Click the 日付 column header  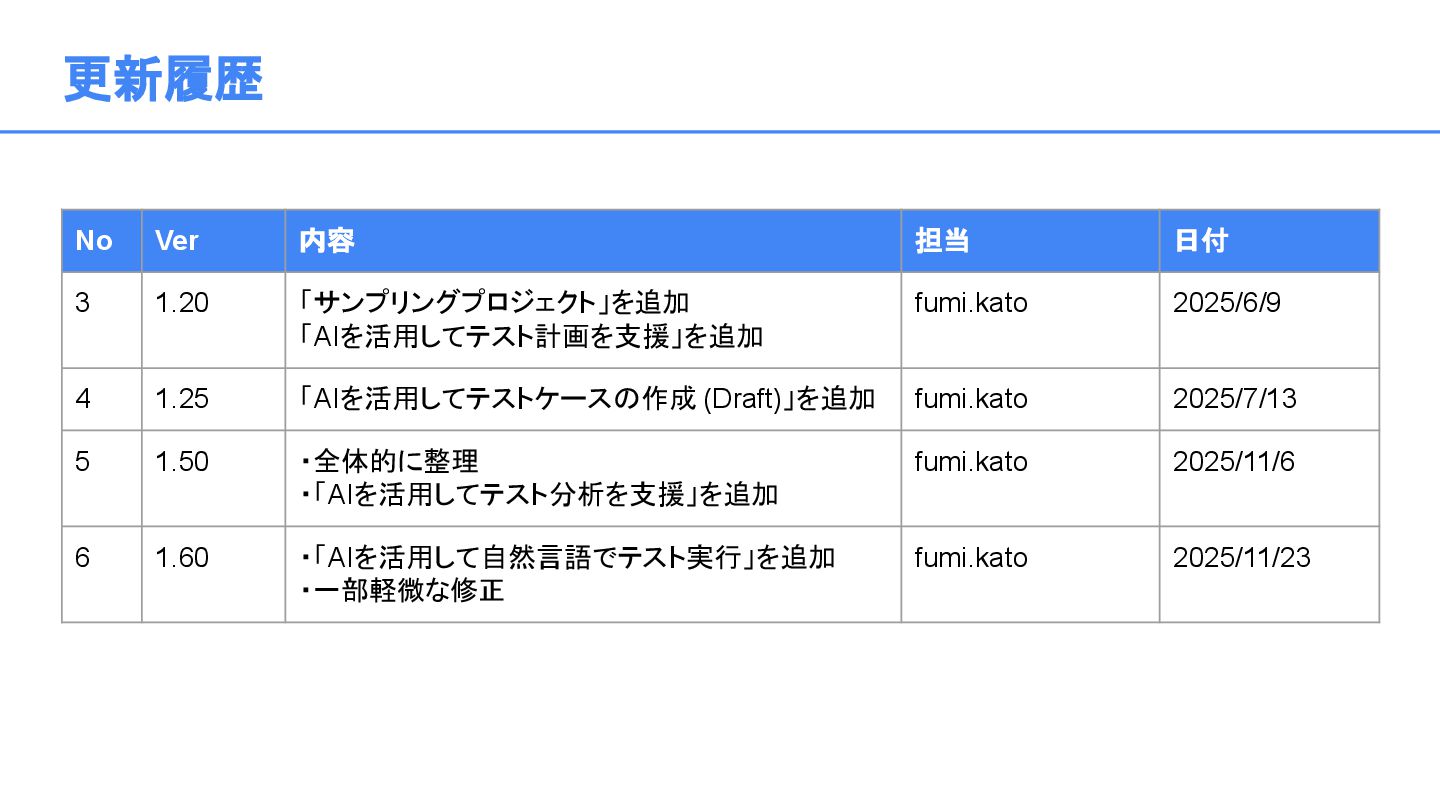pos(1200,241)
